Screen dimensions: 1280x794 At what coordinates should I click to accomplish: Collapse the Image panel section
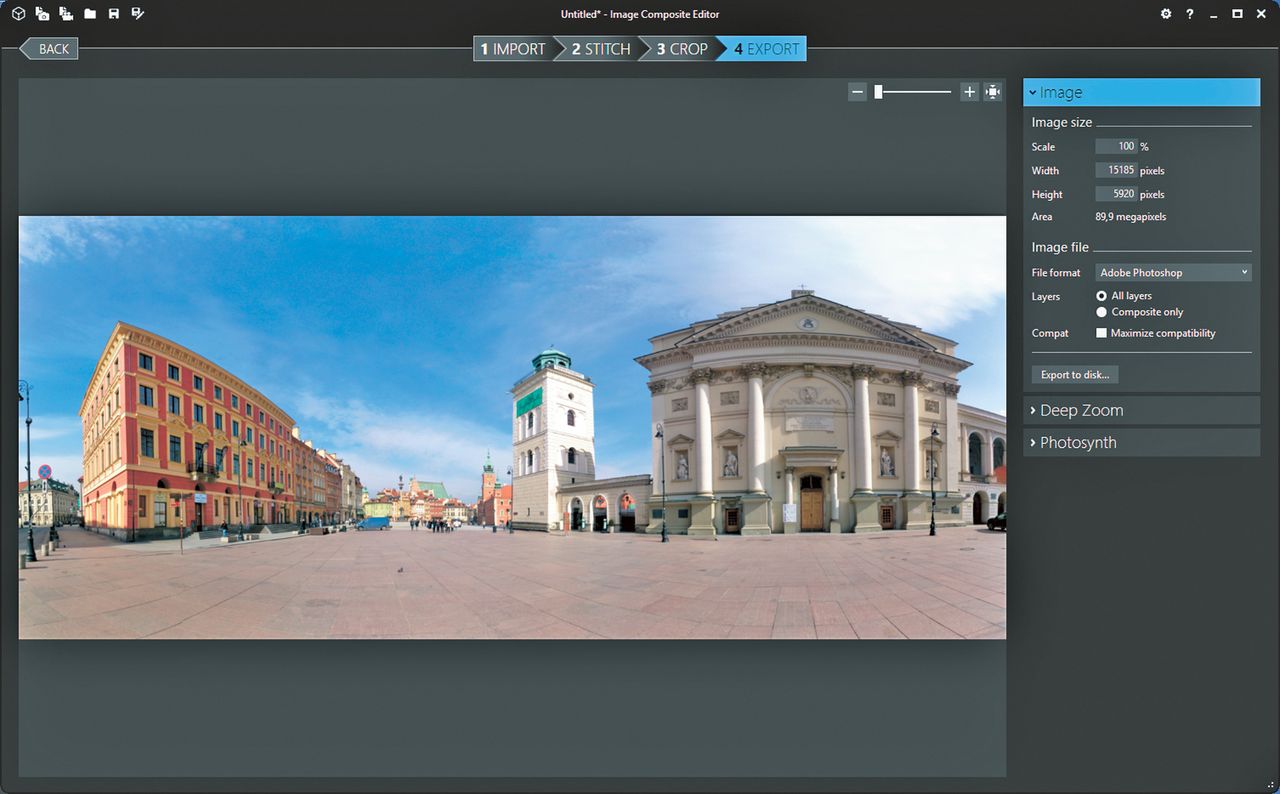(x=1141, y=92)
